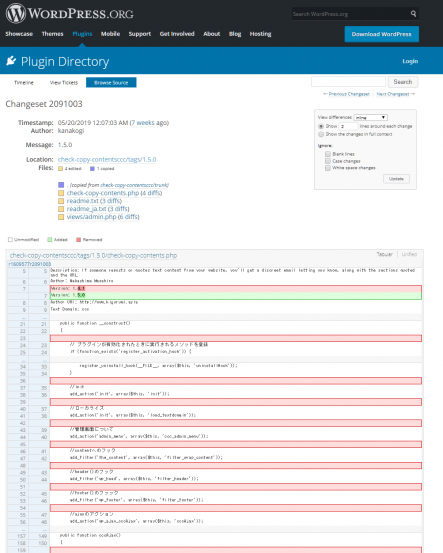
Task: Click the WordPress.org logo
Action: (x=69, y=13)
